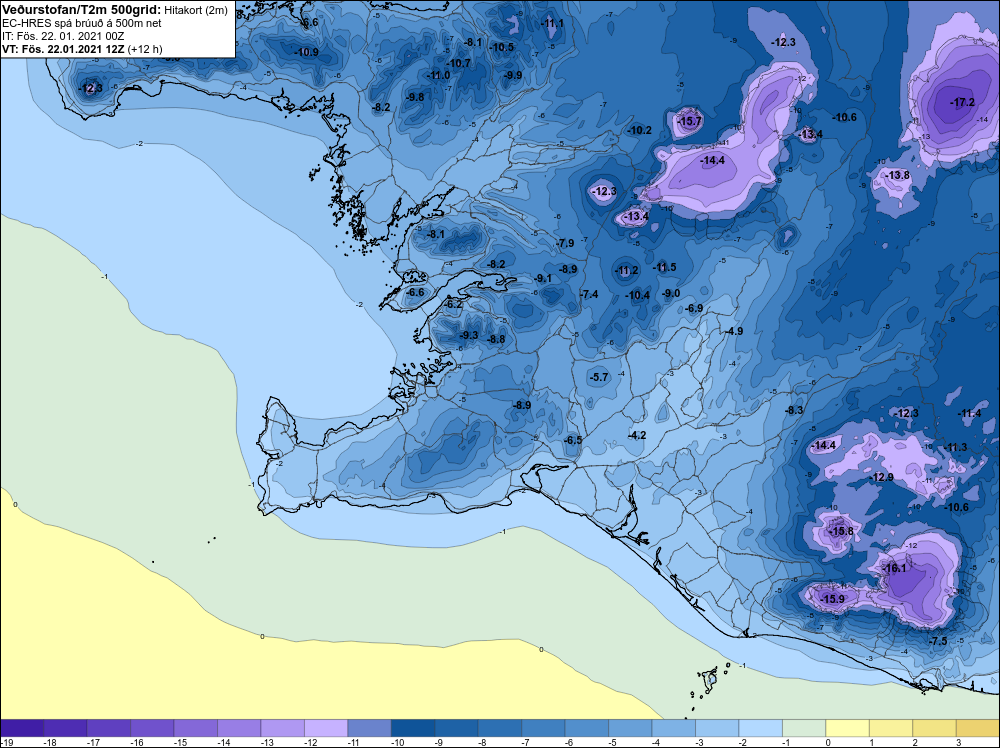Click the -7.9 temperature label

pos(565,243)
